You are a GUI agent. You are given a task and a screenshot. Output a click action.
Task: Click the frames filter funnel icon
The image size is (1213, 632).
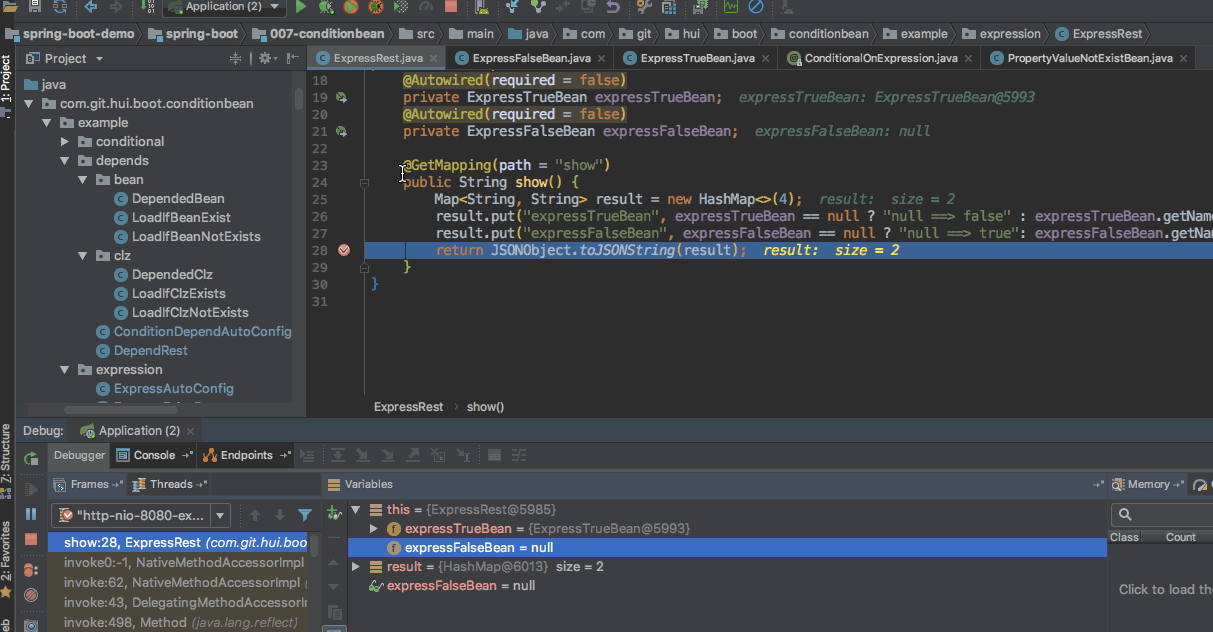click(305, 516)
